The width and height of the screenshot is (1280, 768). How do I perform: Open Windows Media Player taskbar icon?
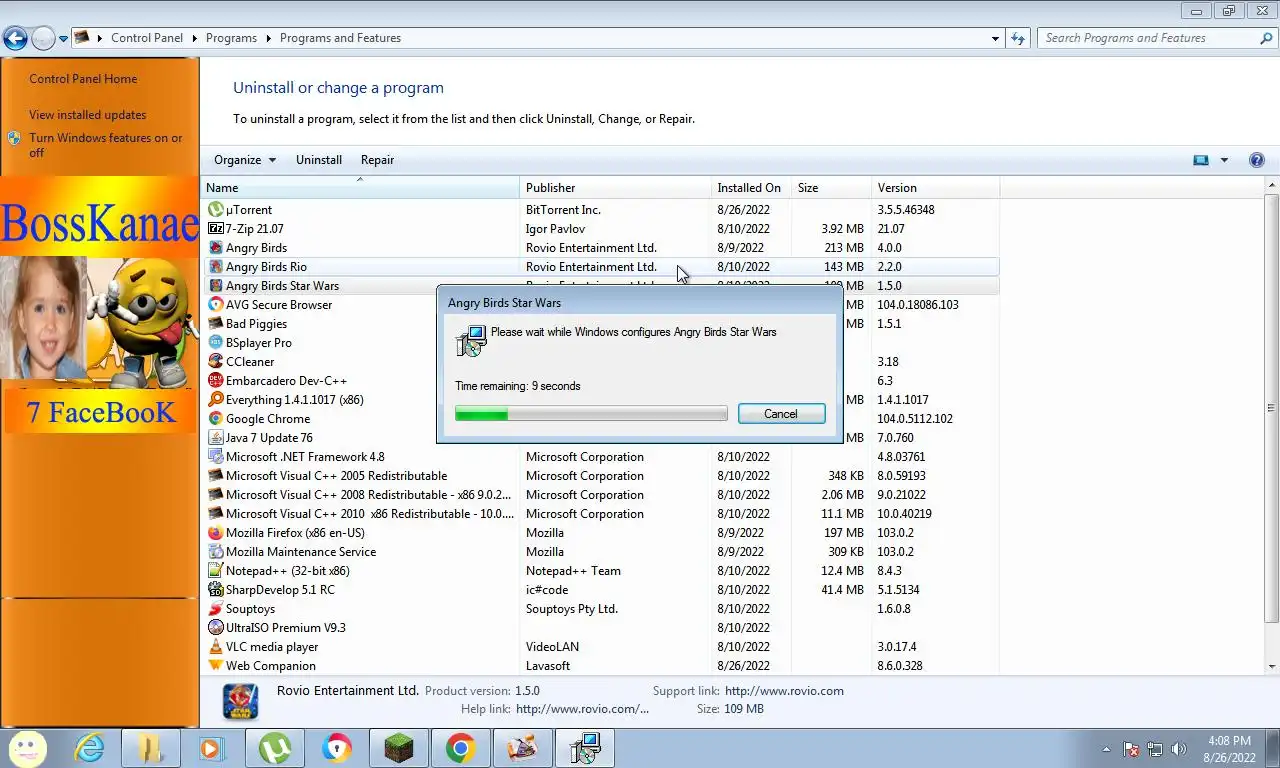tap(210, 748)
